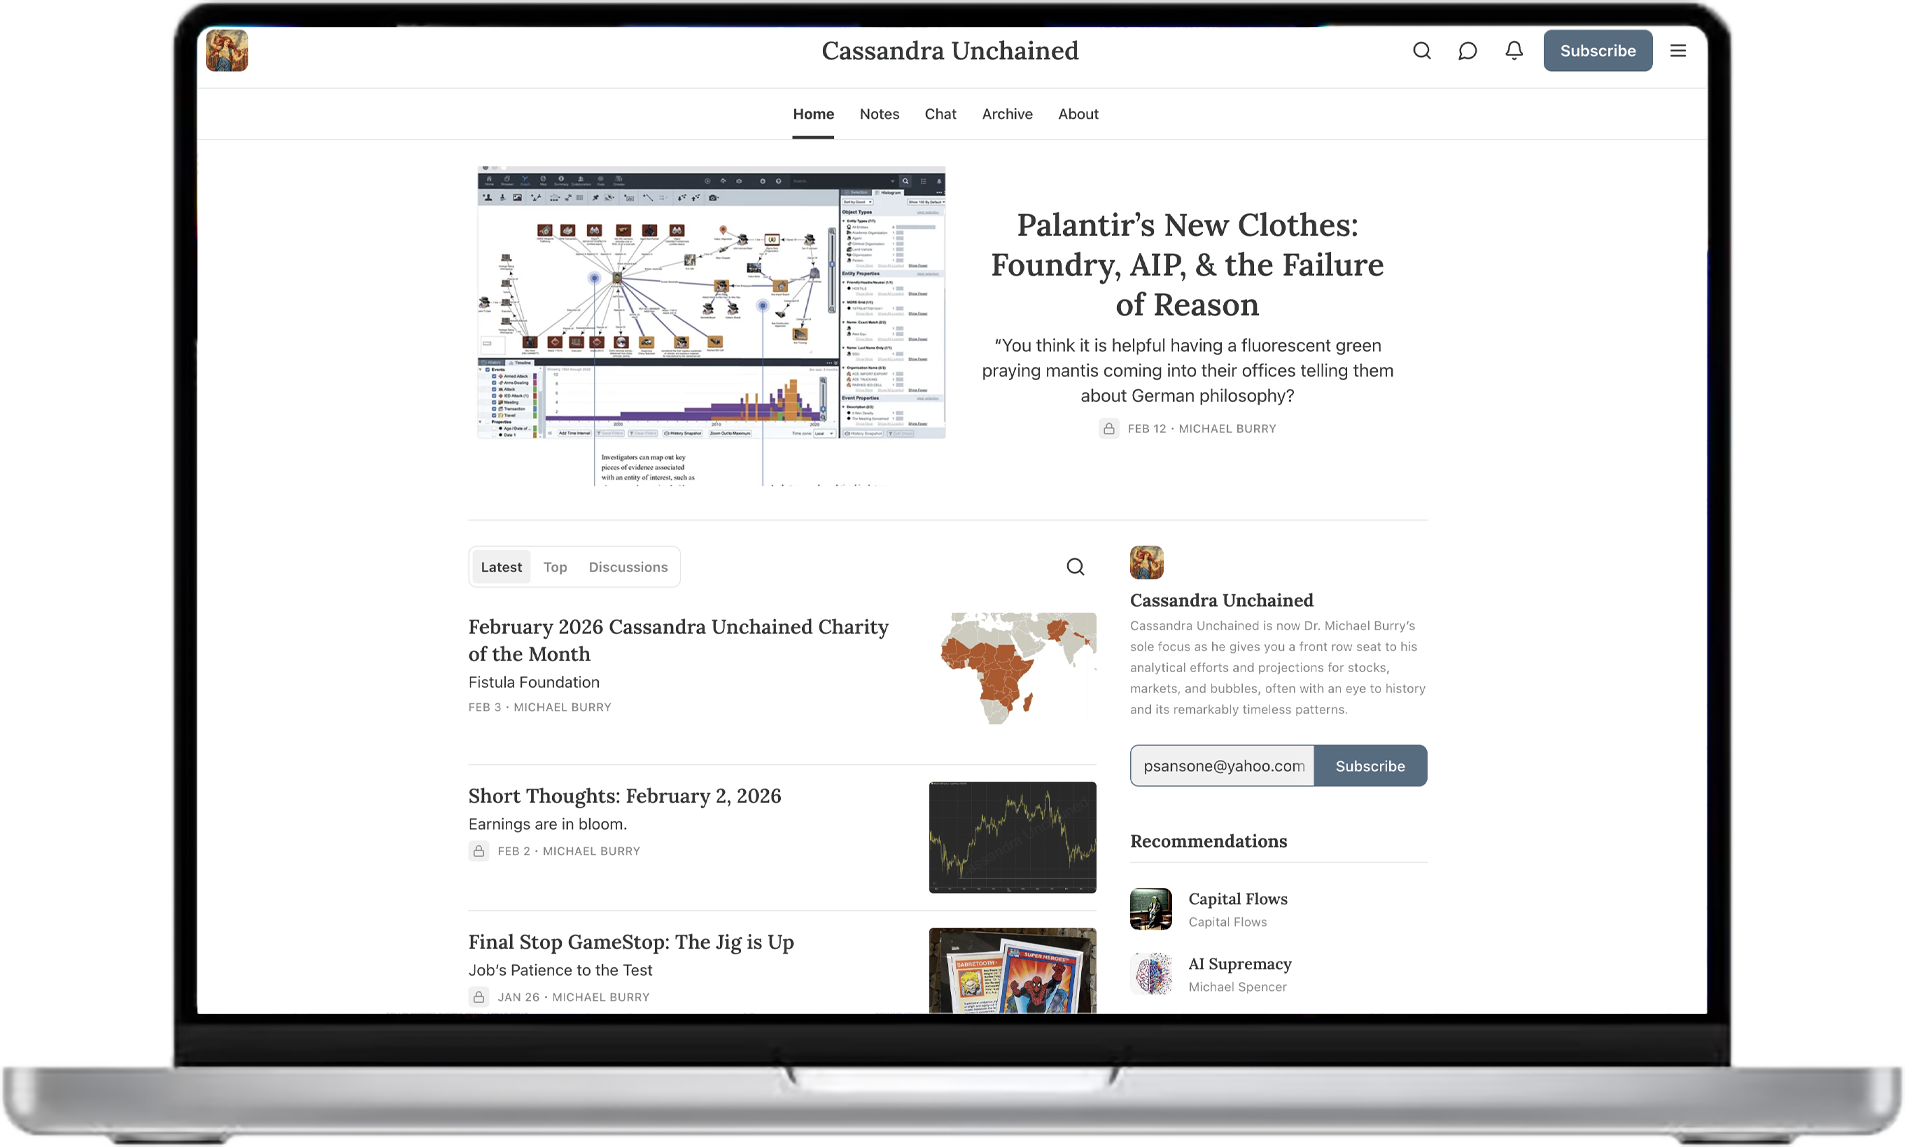
Task: Click the Cassandra Unchained logo avatar in header
Action: point(227,50)
